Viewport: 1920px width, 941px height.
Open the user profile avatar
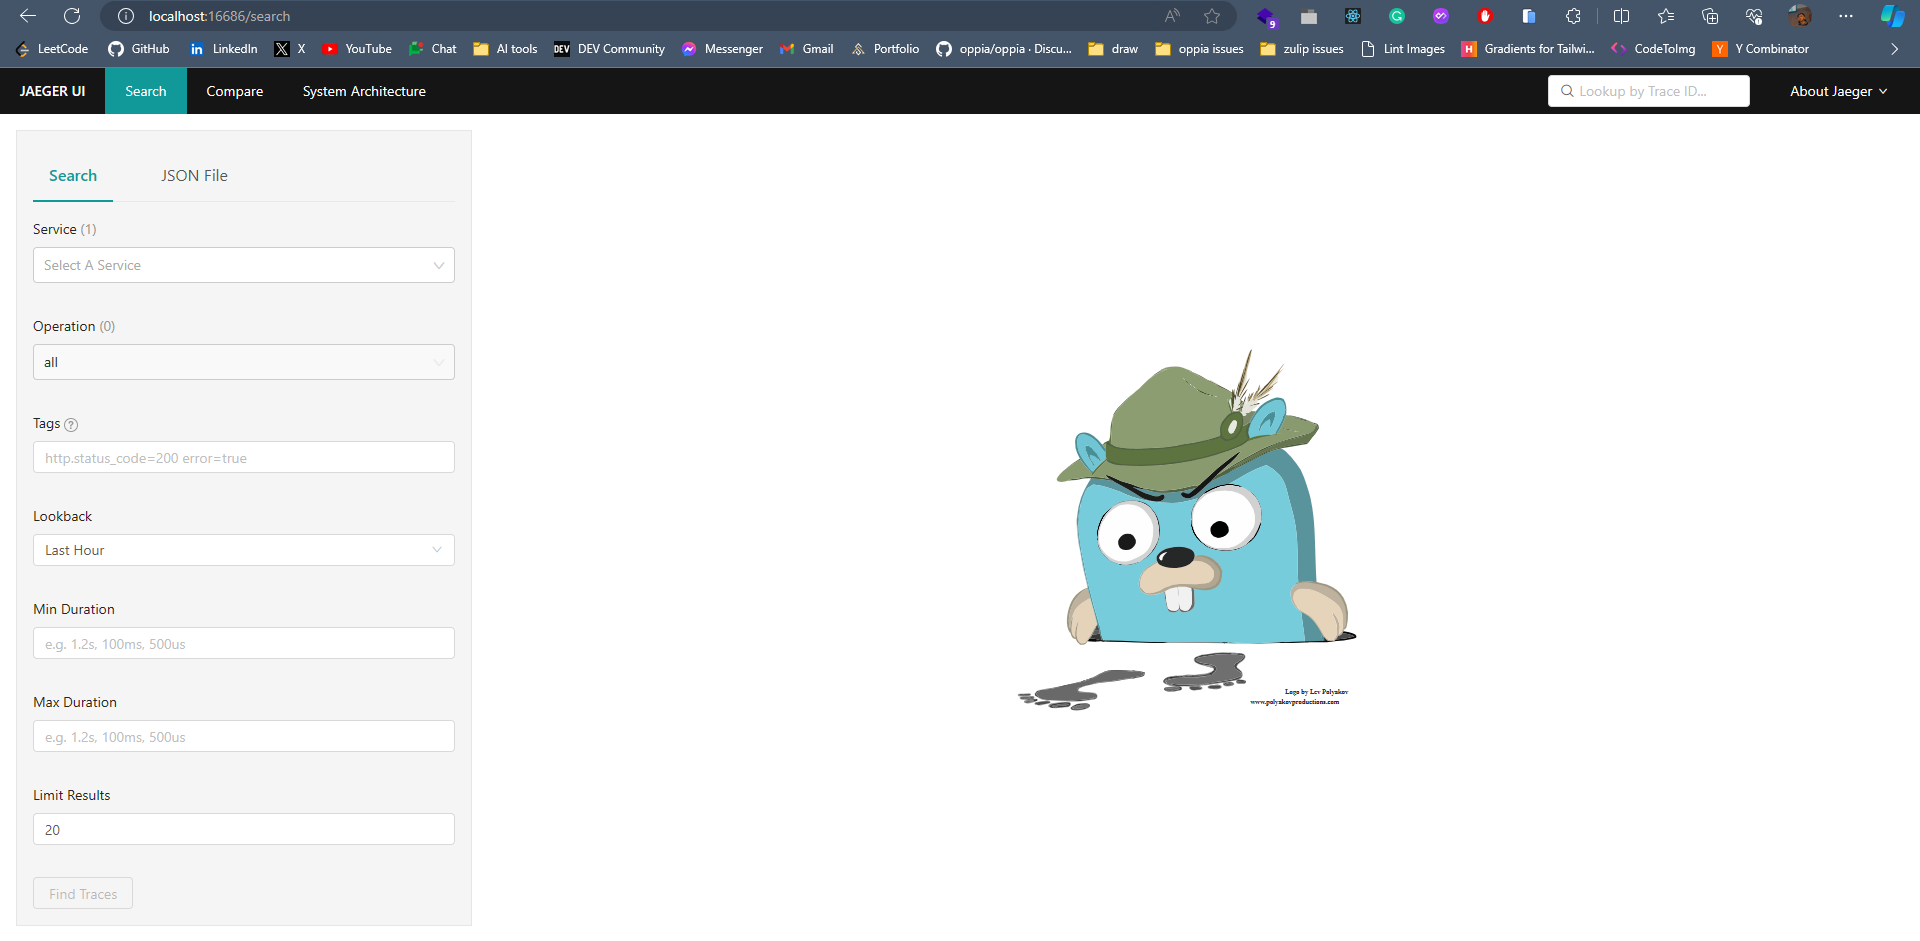tap(1800, 16)
